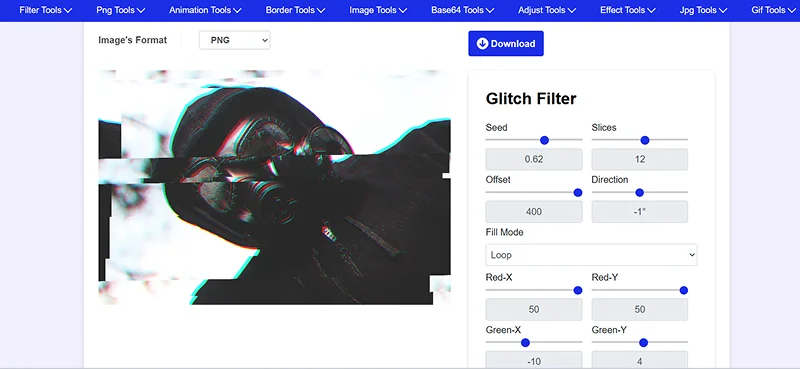Viewport: 800px width, 369px height.
Task: Open the Animation Tools menu
Action: (207, 10)
